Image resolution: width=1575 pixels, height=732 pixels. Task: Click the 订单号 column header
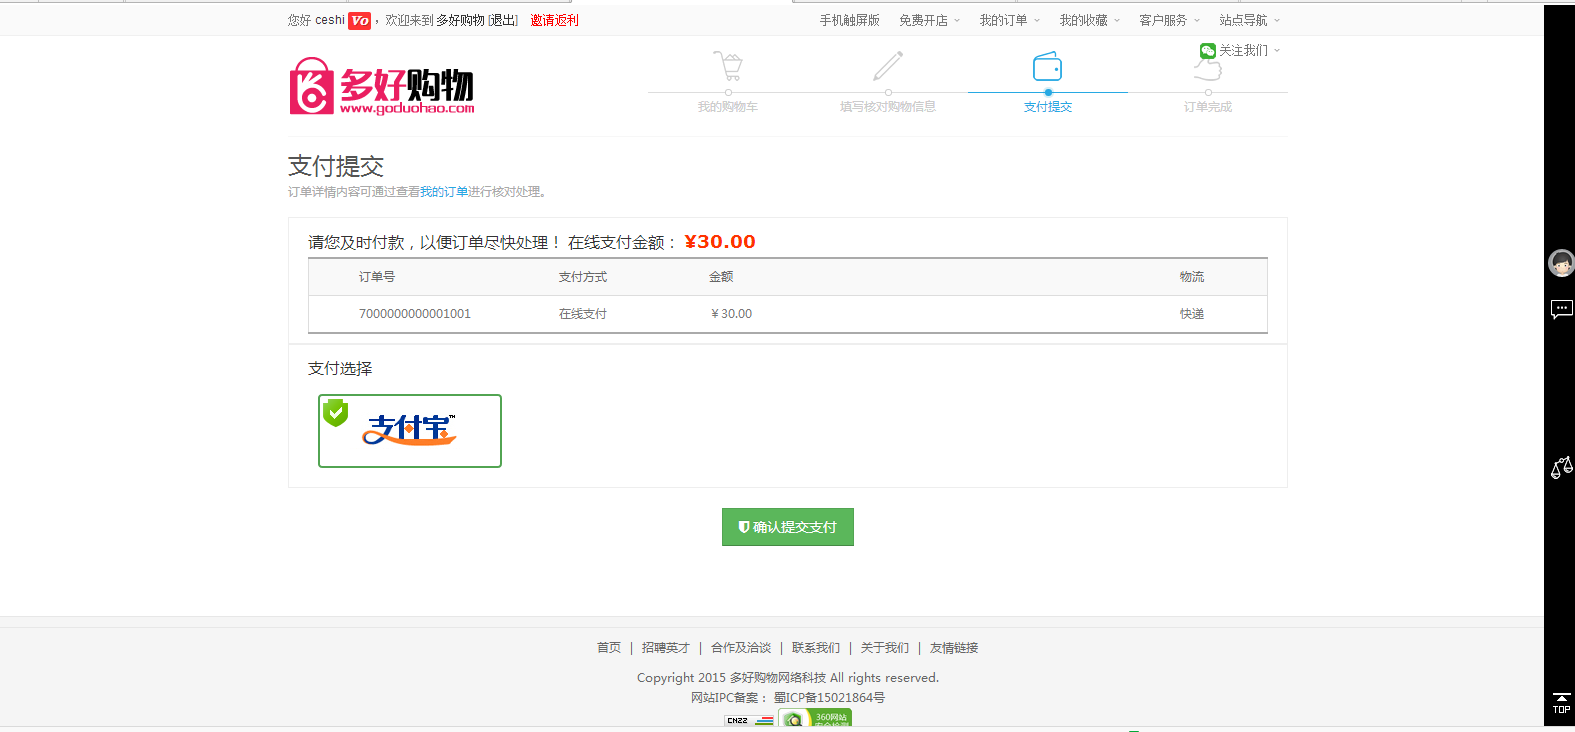(x=377, y=277)
